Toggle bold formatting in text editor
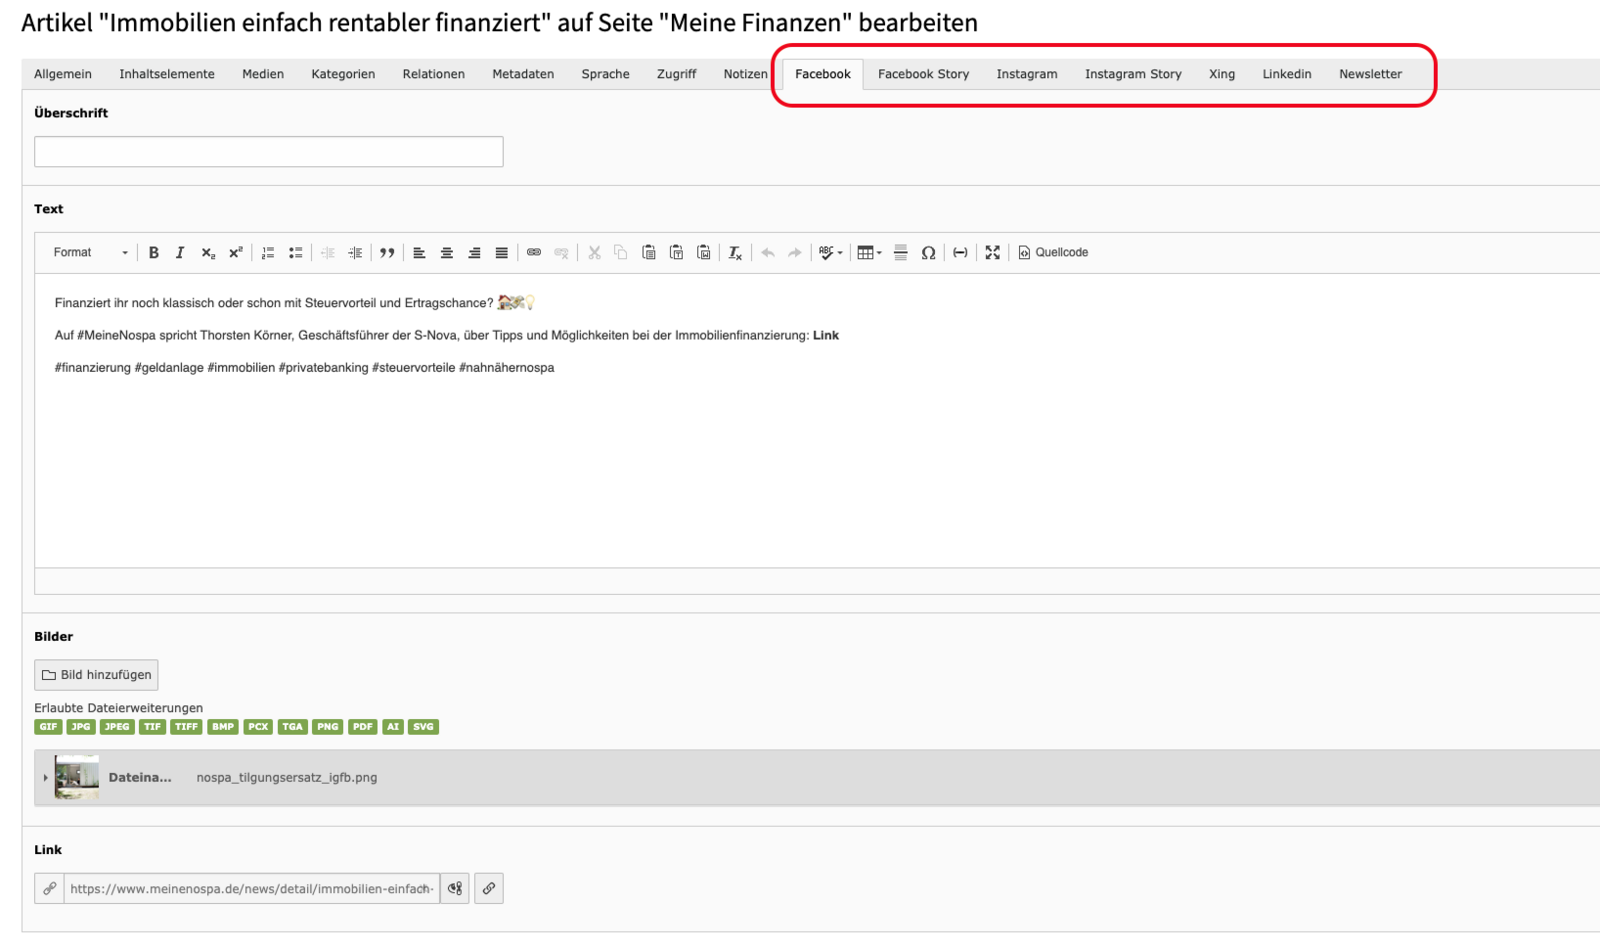The height and width of the screenshot is (949, 1600). click(x=154, y=253)
